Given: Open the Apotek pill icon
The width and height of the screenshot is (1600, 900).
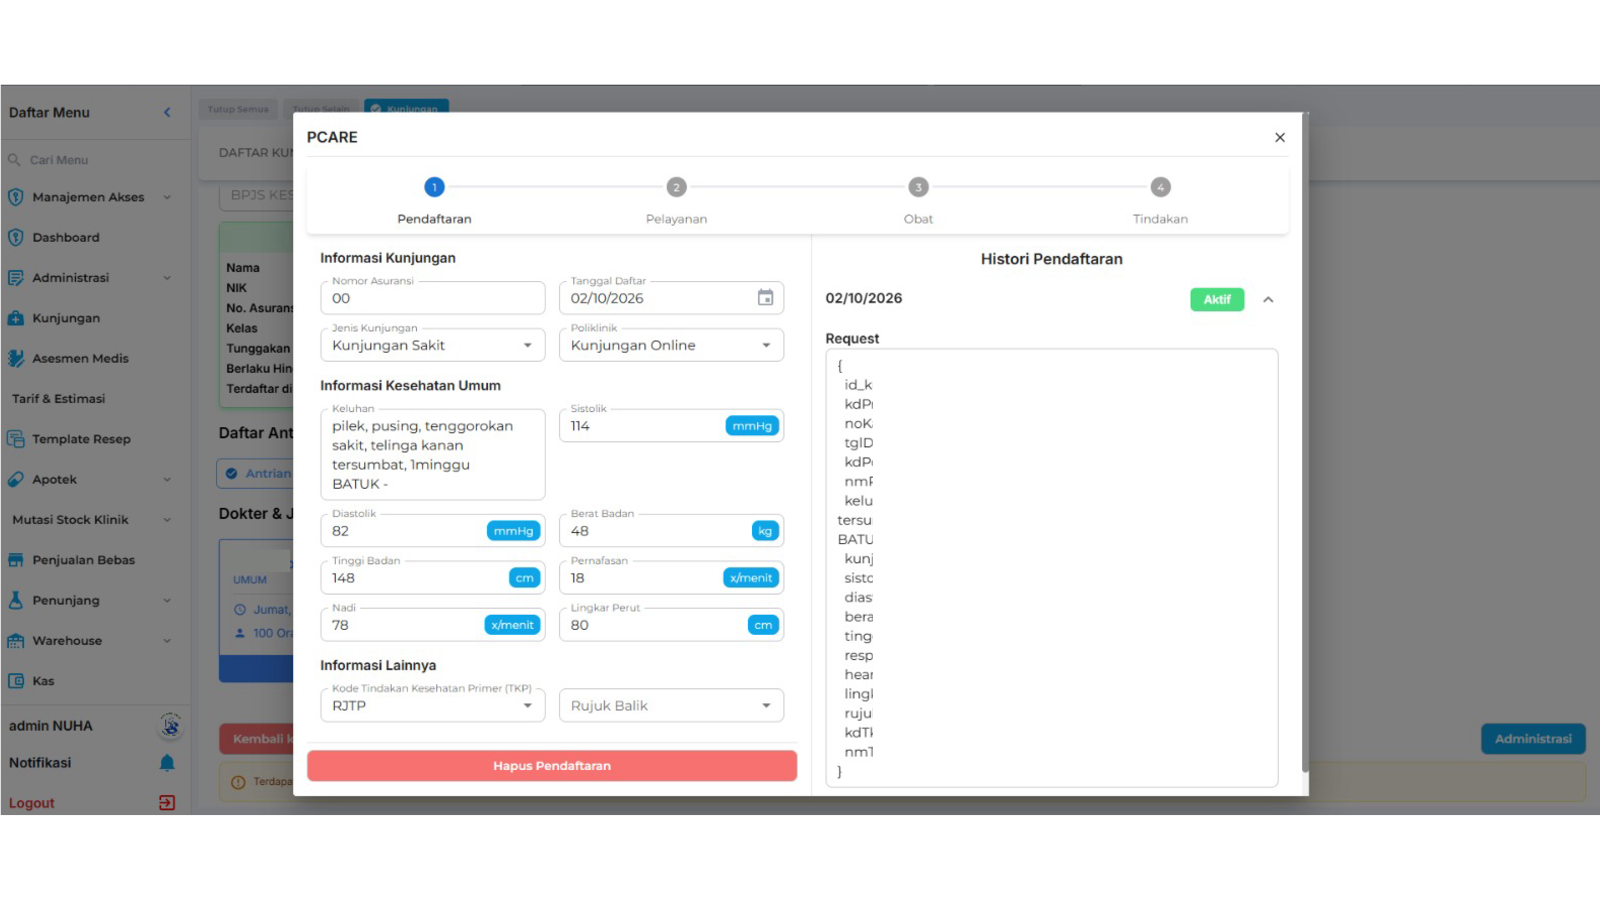Looking at the screenshot, I should click(16, 479).
